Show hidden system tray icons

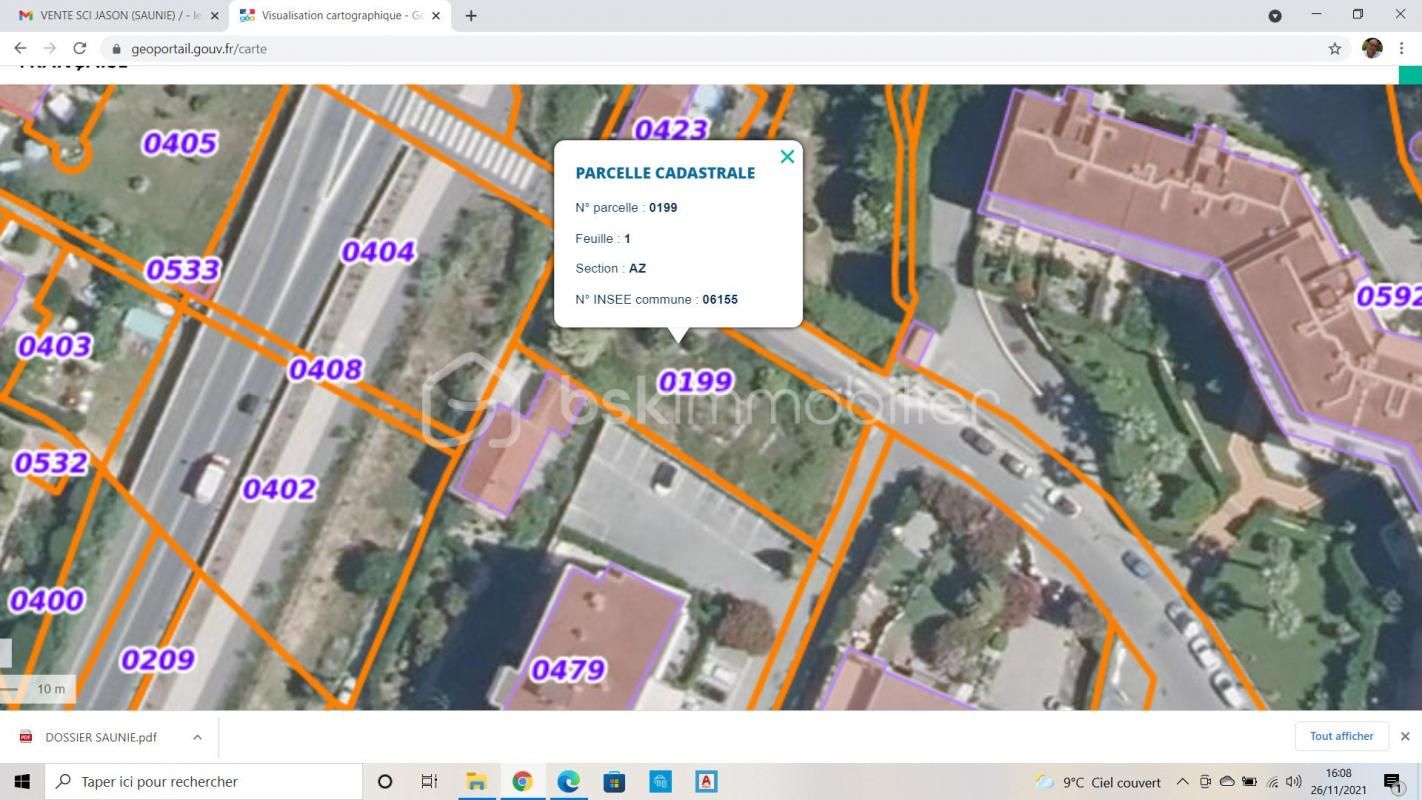pos(1182,782)
